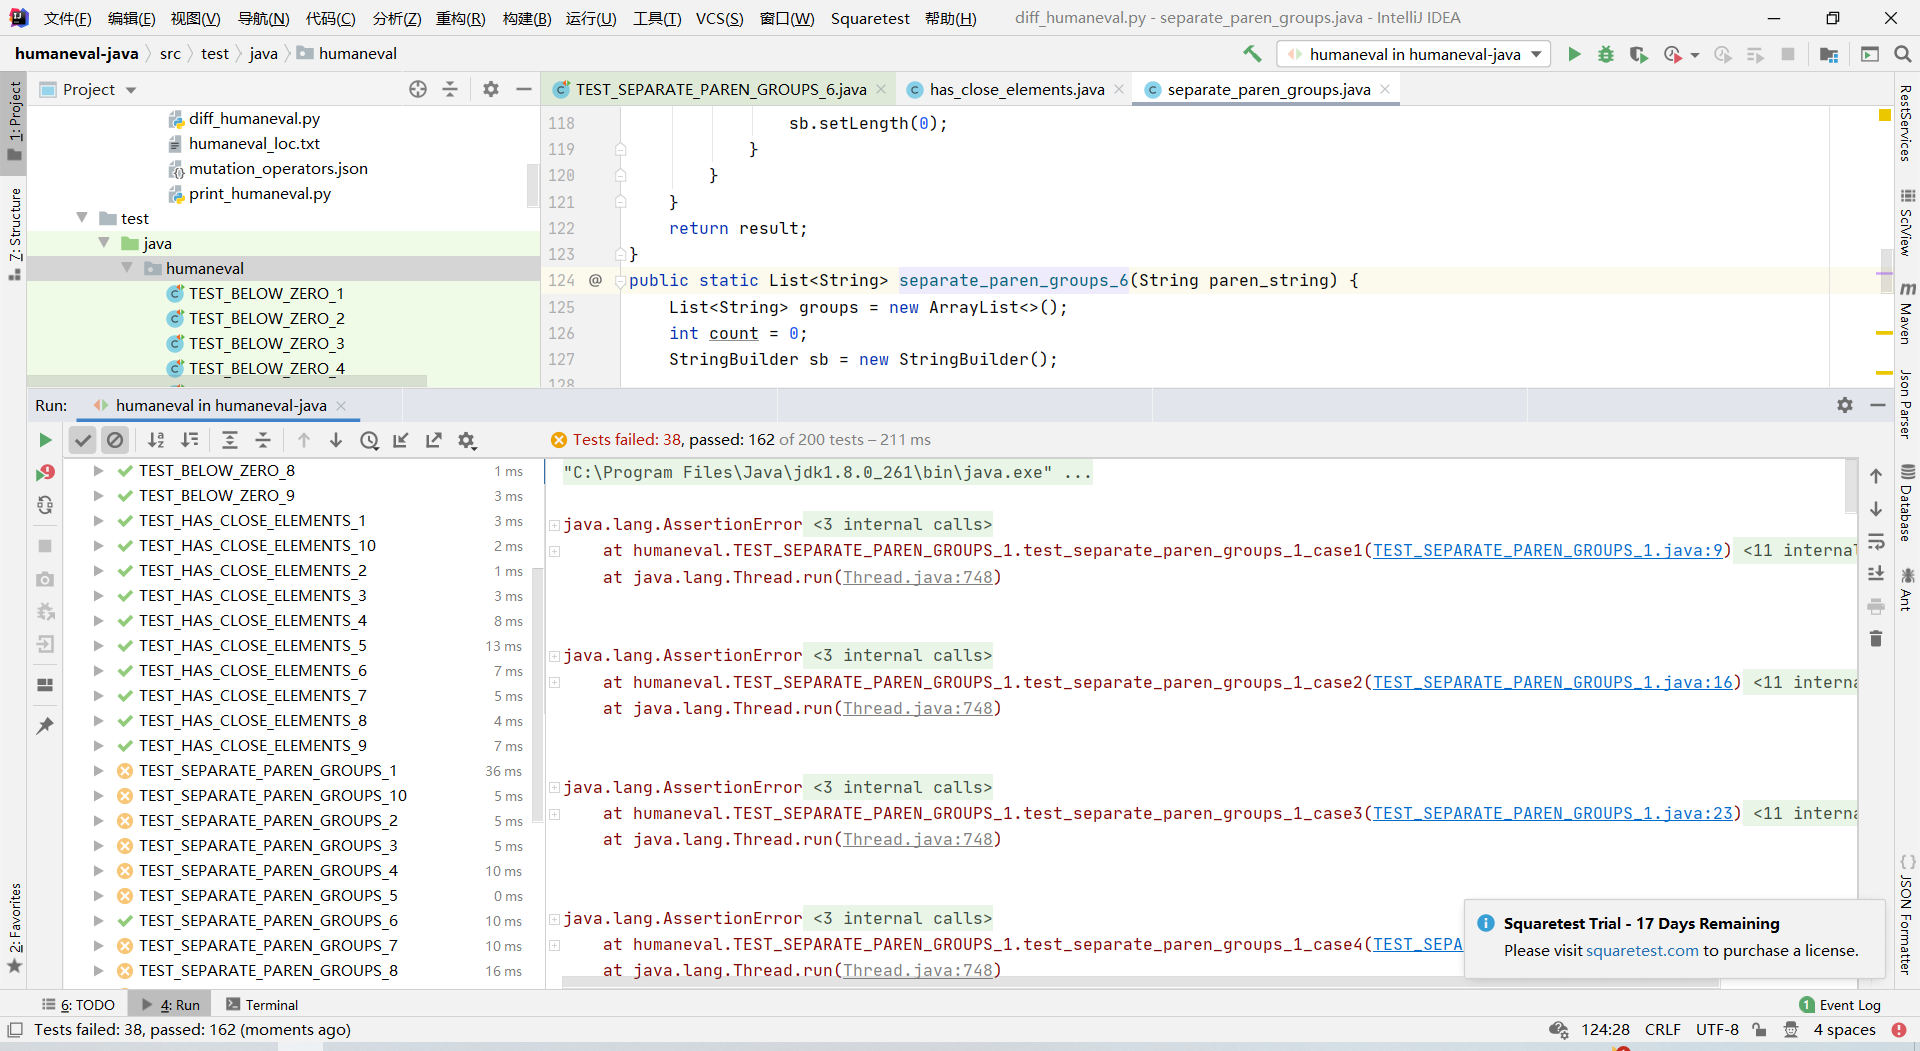Hide the Project panel with minus icon

pyautogui.click(x=523, y=89)
